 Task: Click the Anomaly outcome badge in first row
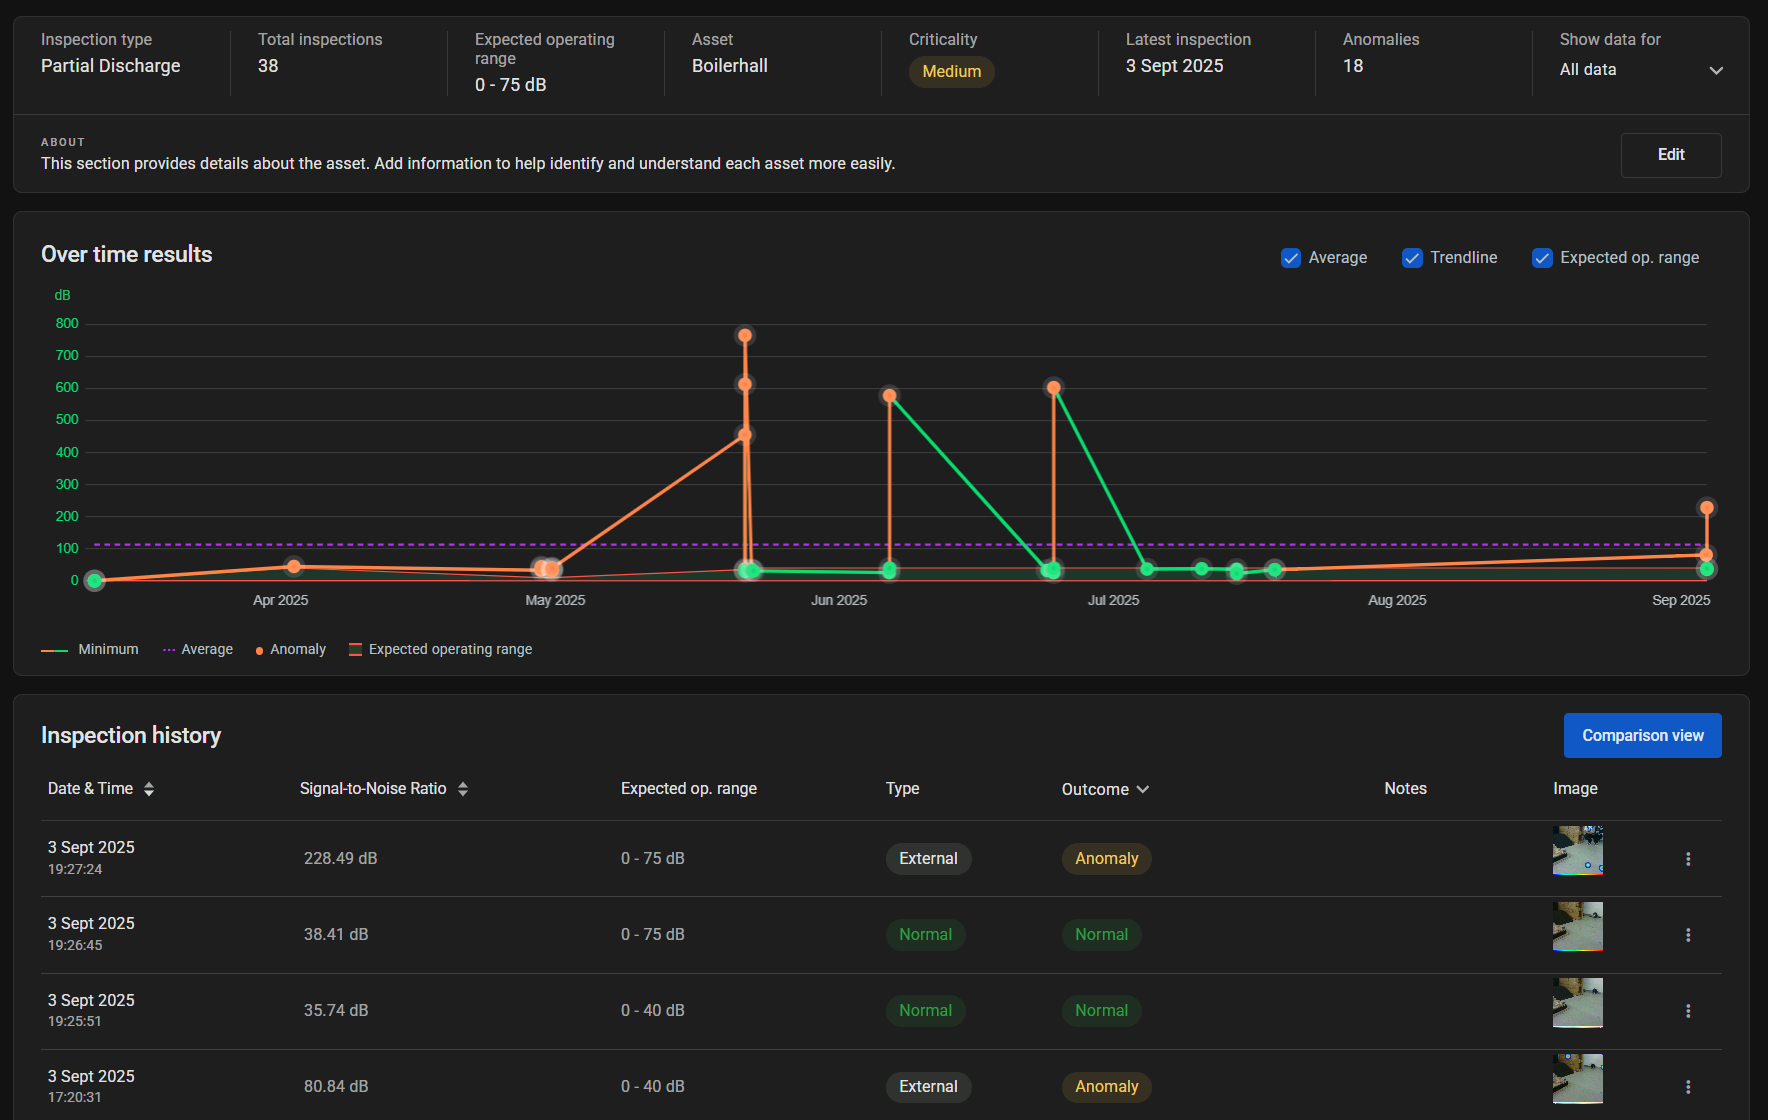(x=1106, y=859)
